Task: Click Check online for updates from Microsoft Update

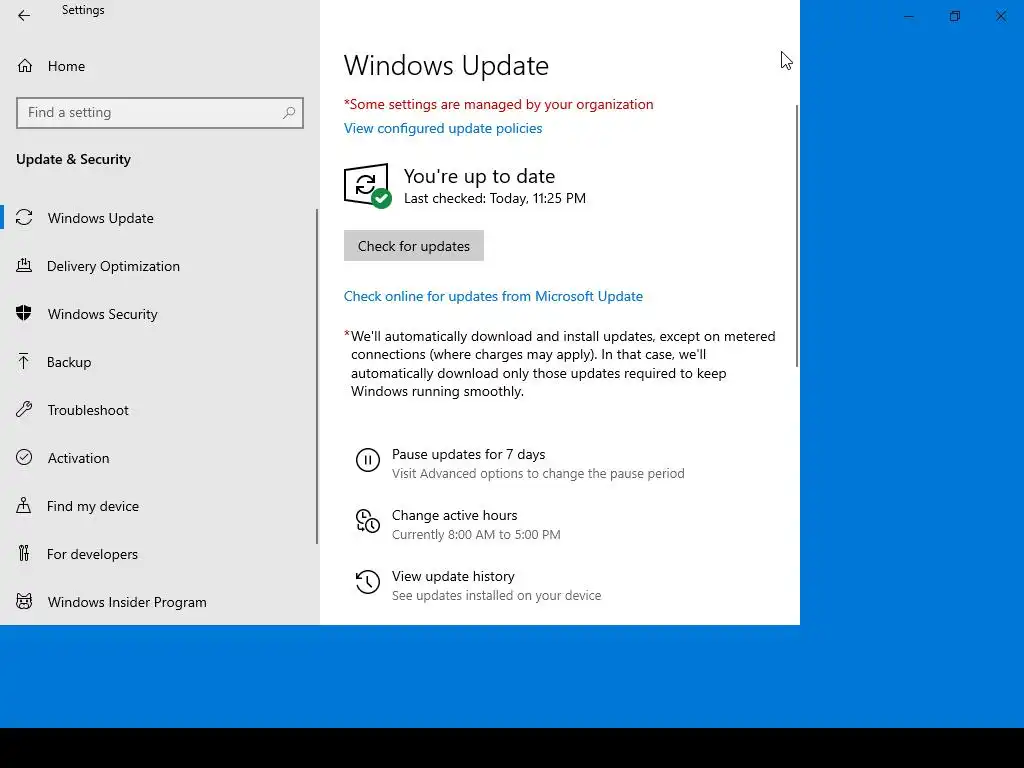Action: (x=493, y=296)
